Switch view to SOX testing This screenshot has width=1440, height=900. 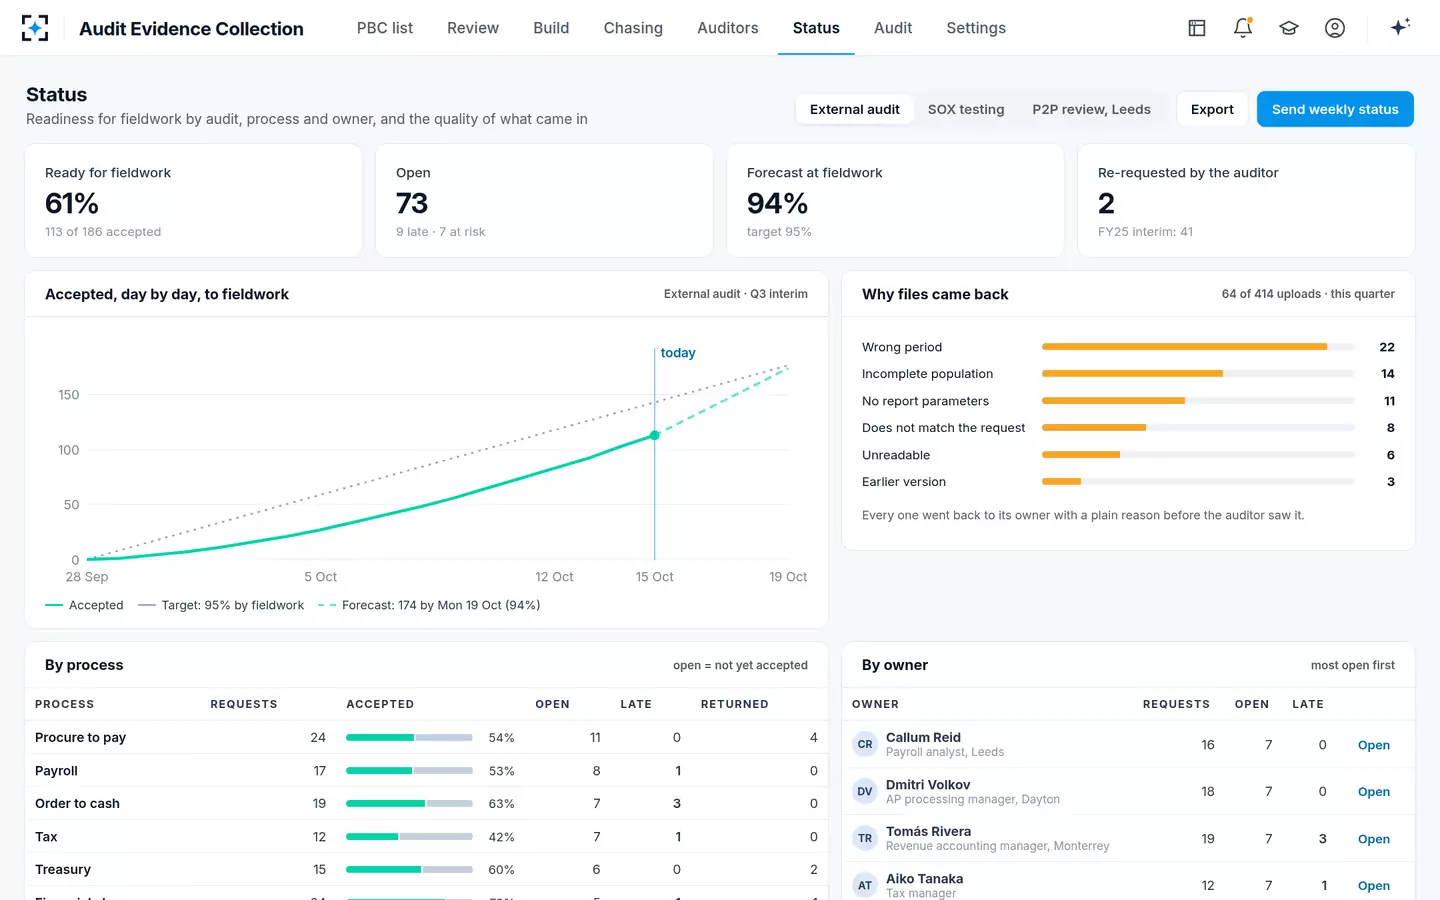(x=966, y=109)
